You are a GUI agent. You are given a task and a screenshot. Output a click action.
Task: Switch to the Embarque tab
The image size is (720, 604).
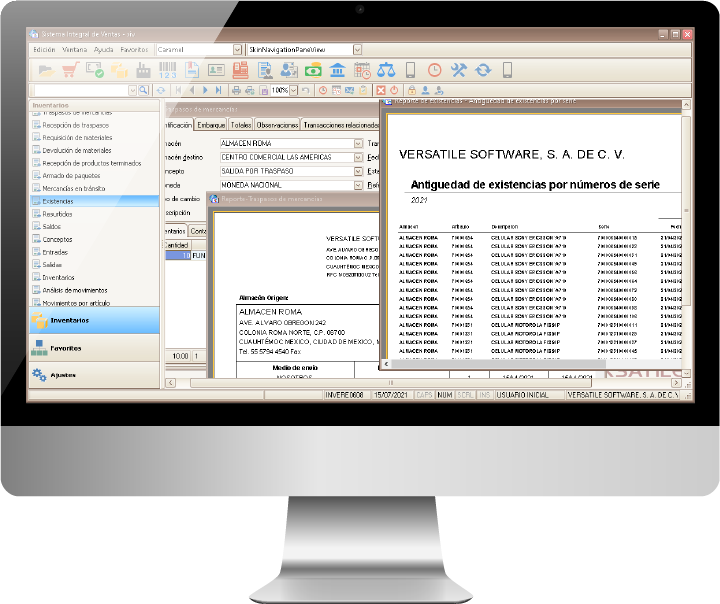click(x=211, y=125)
